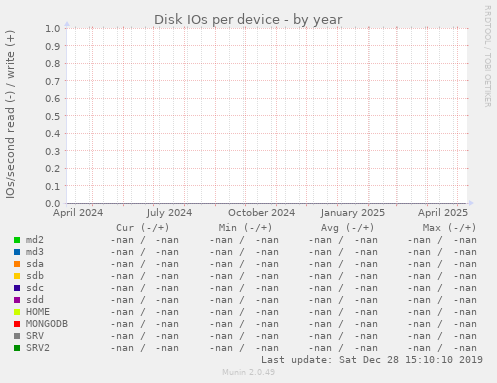Click the Cur (-/+) column header
This screenshot has height=383, width=497.
point(143,228)
